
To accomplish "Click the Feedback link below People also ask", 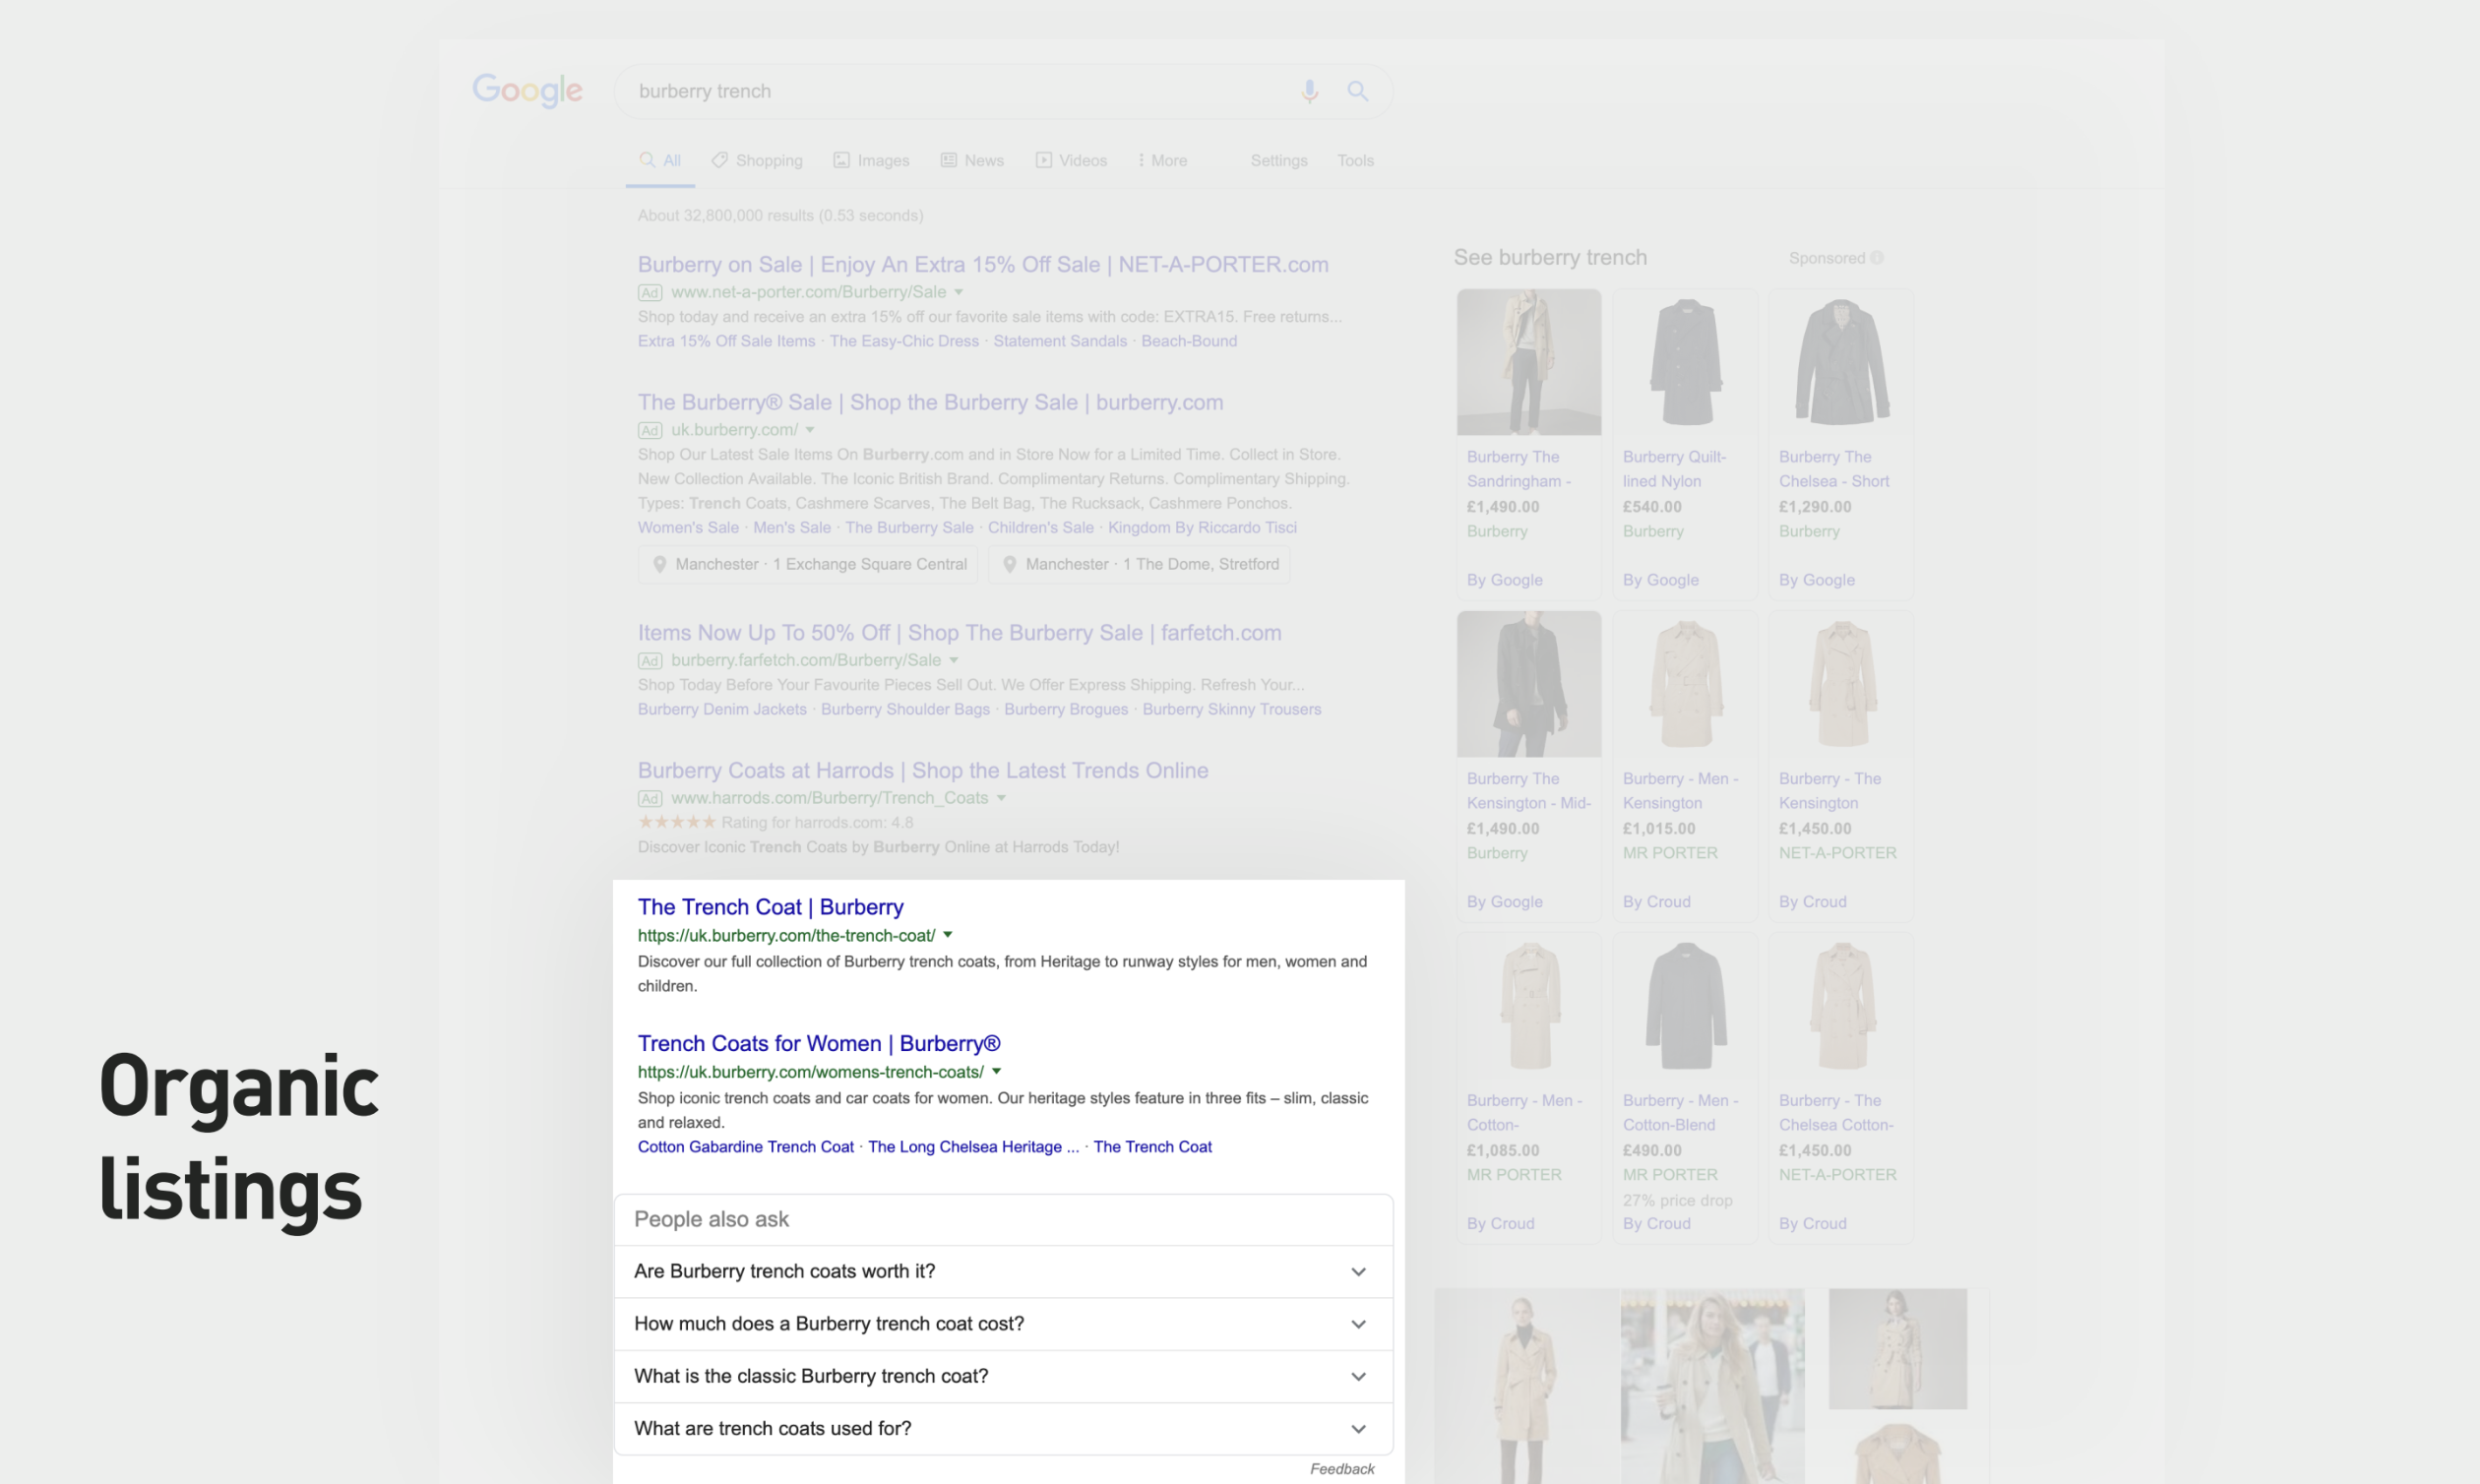I will click(x=1342, y=1468).
